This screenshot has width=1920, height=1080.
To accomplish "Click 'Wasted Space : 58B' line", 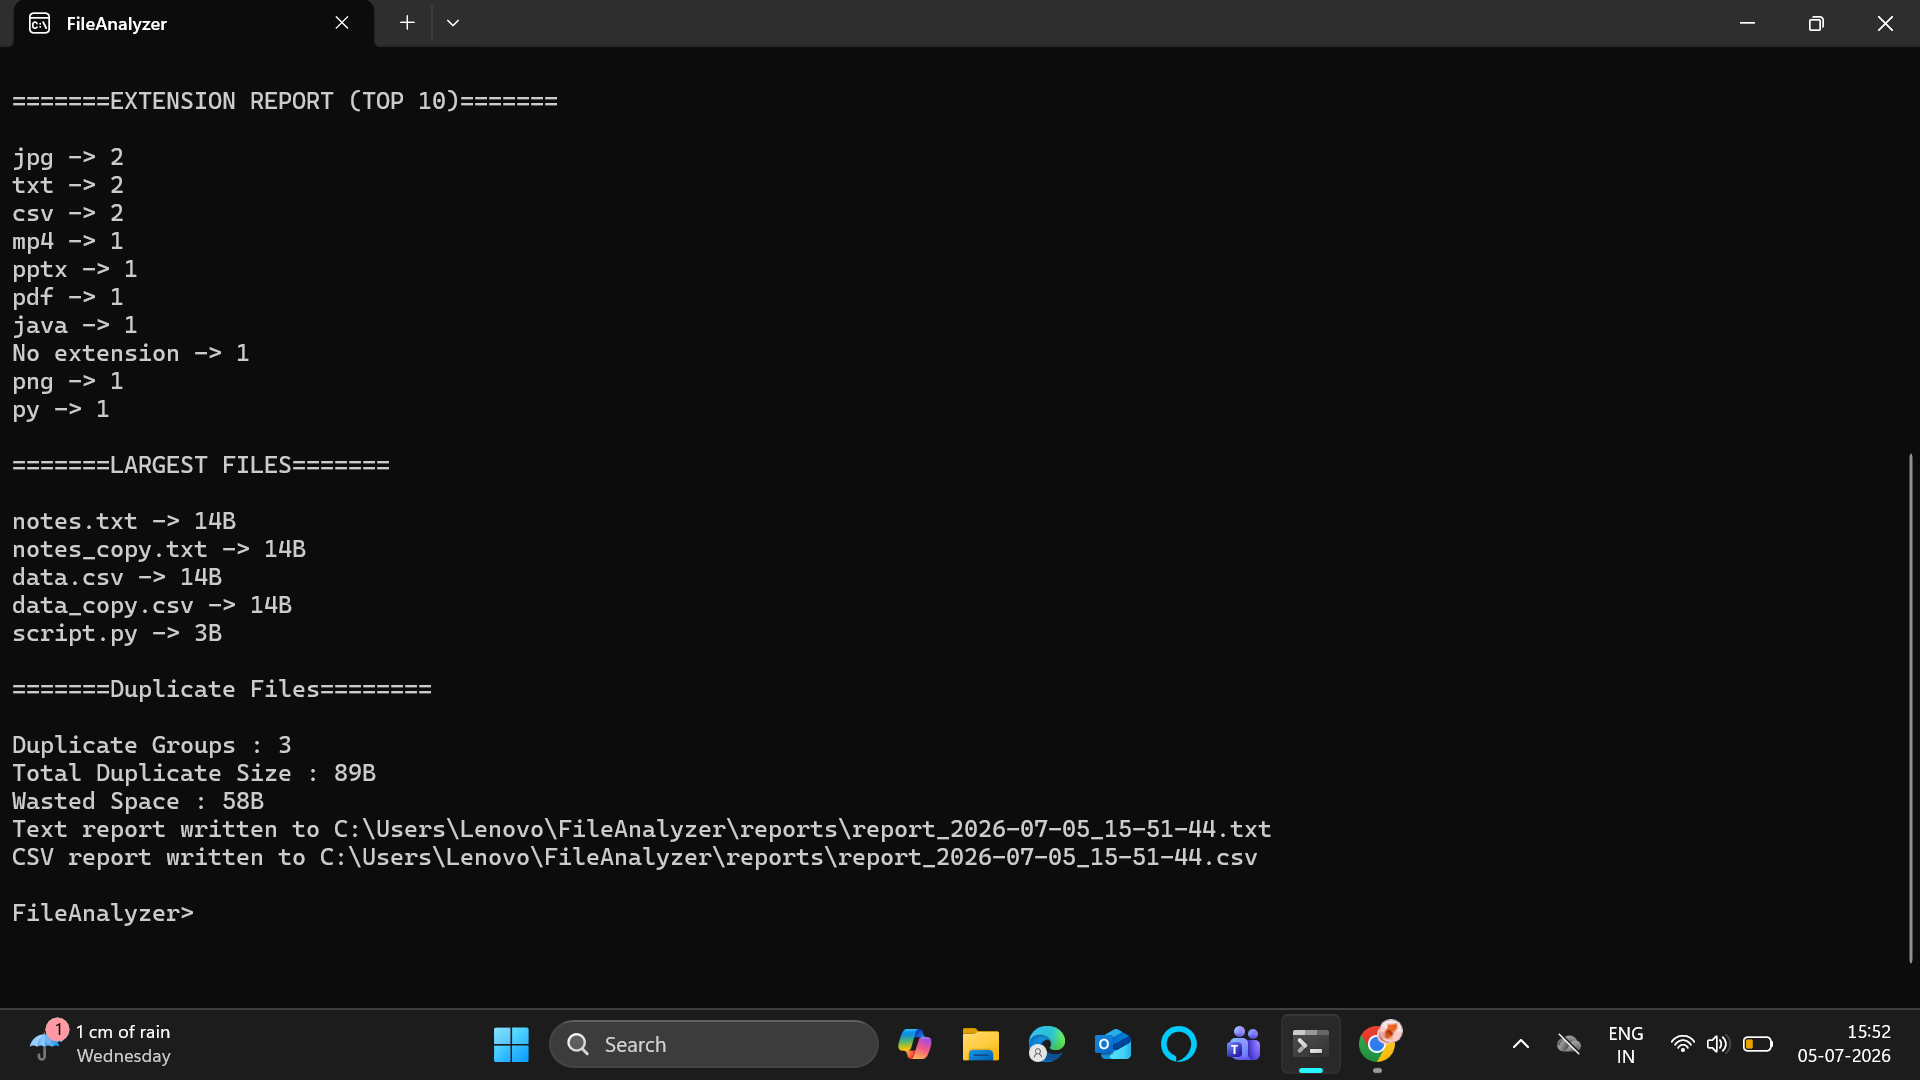I will click(138, 801).
